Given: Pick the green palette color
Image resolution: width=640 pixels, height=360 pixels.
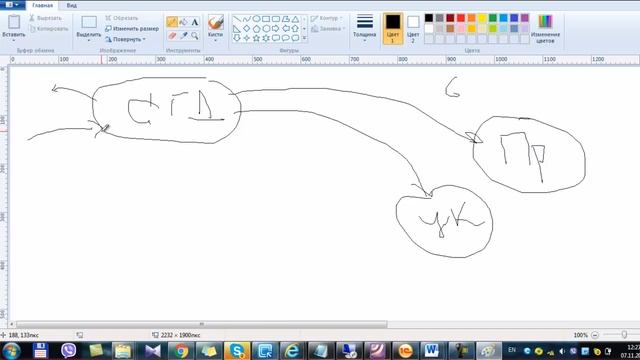Looking at the screenshot, I should pyautogui.click(x=493, y=18).
